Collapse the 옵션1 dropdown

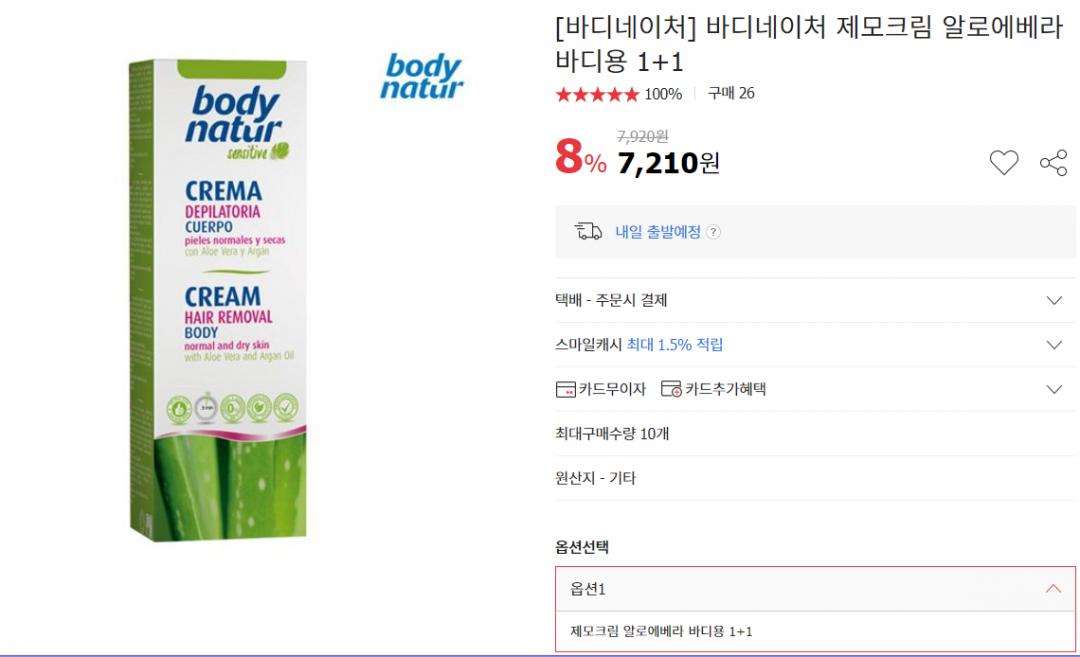(1053, 589)
